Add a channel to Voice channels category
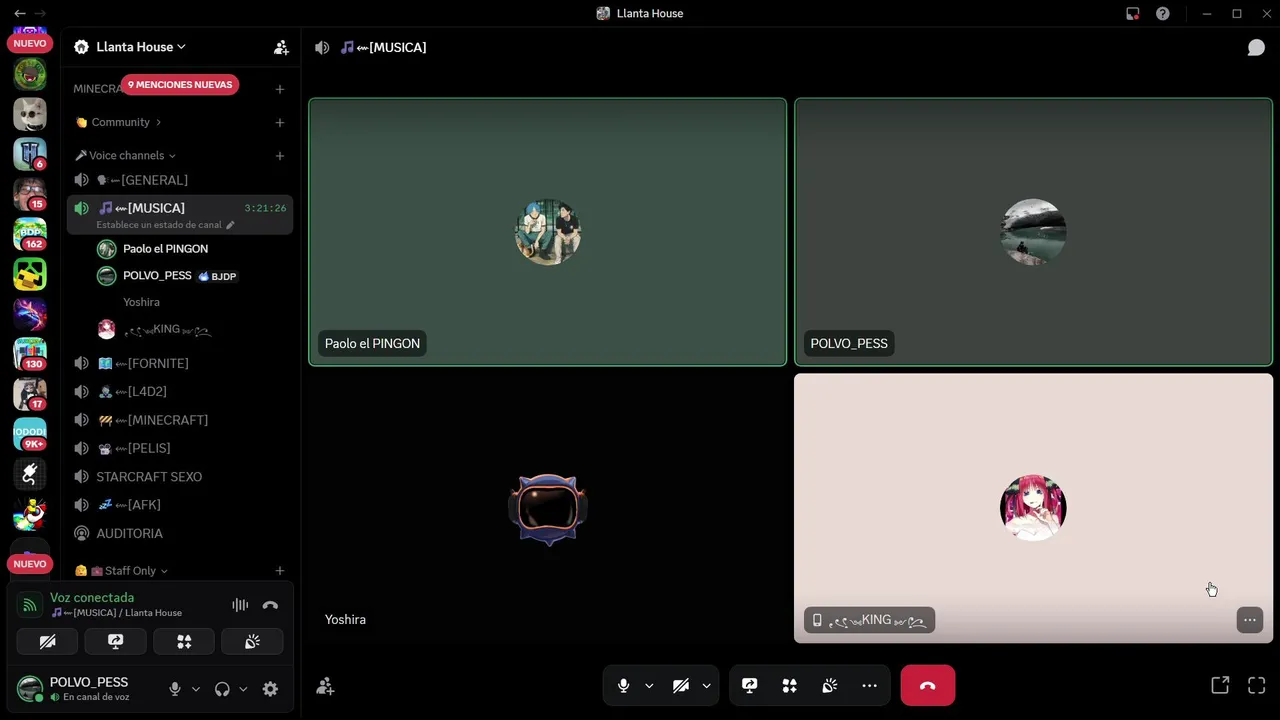 click(280, 156)
